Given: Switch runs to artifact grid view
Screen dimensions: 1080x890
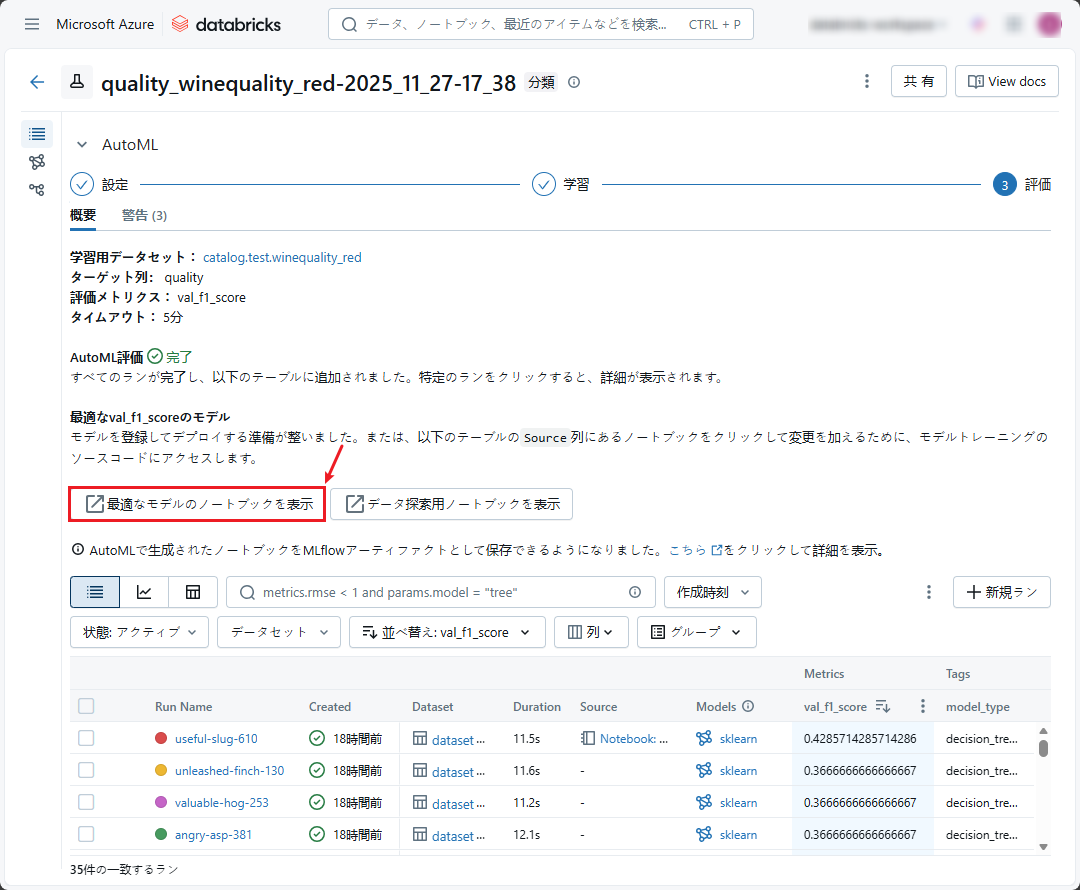Looking at the screenshot, I should coord(193,592).
